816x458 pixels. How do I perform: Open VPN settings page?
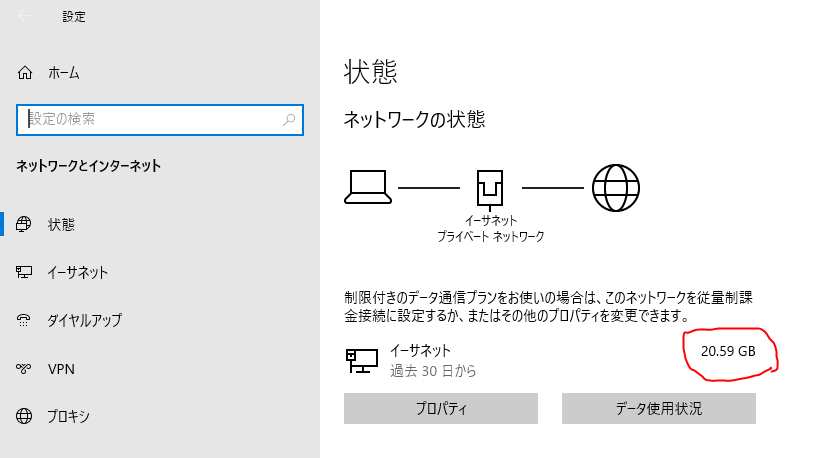click(61, 369)
